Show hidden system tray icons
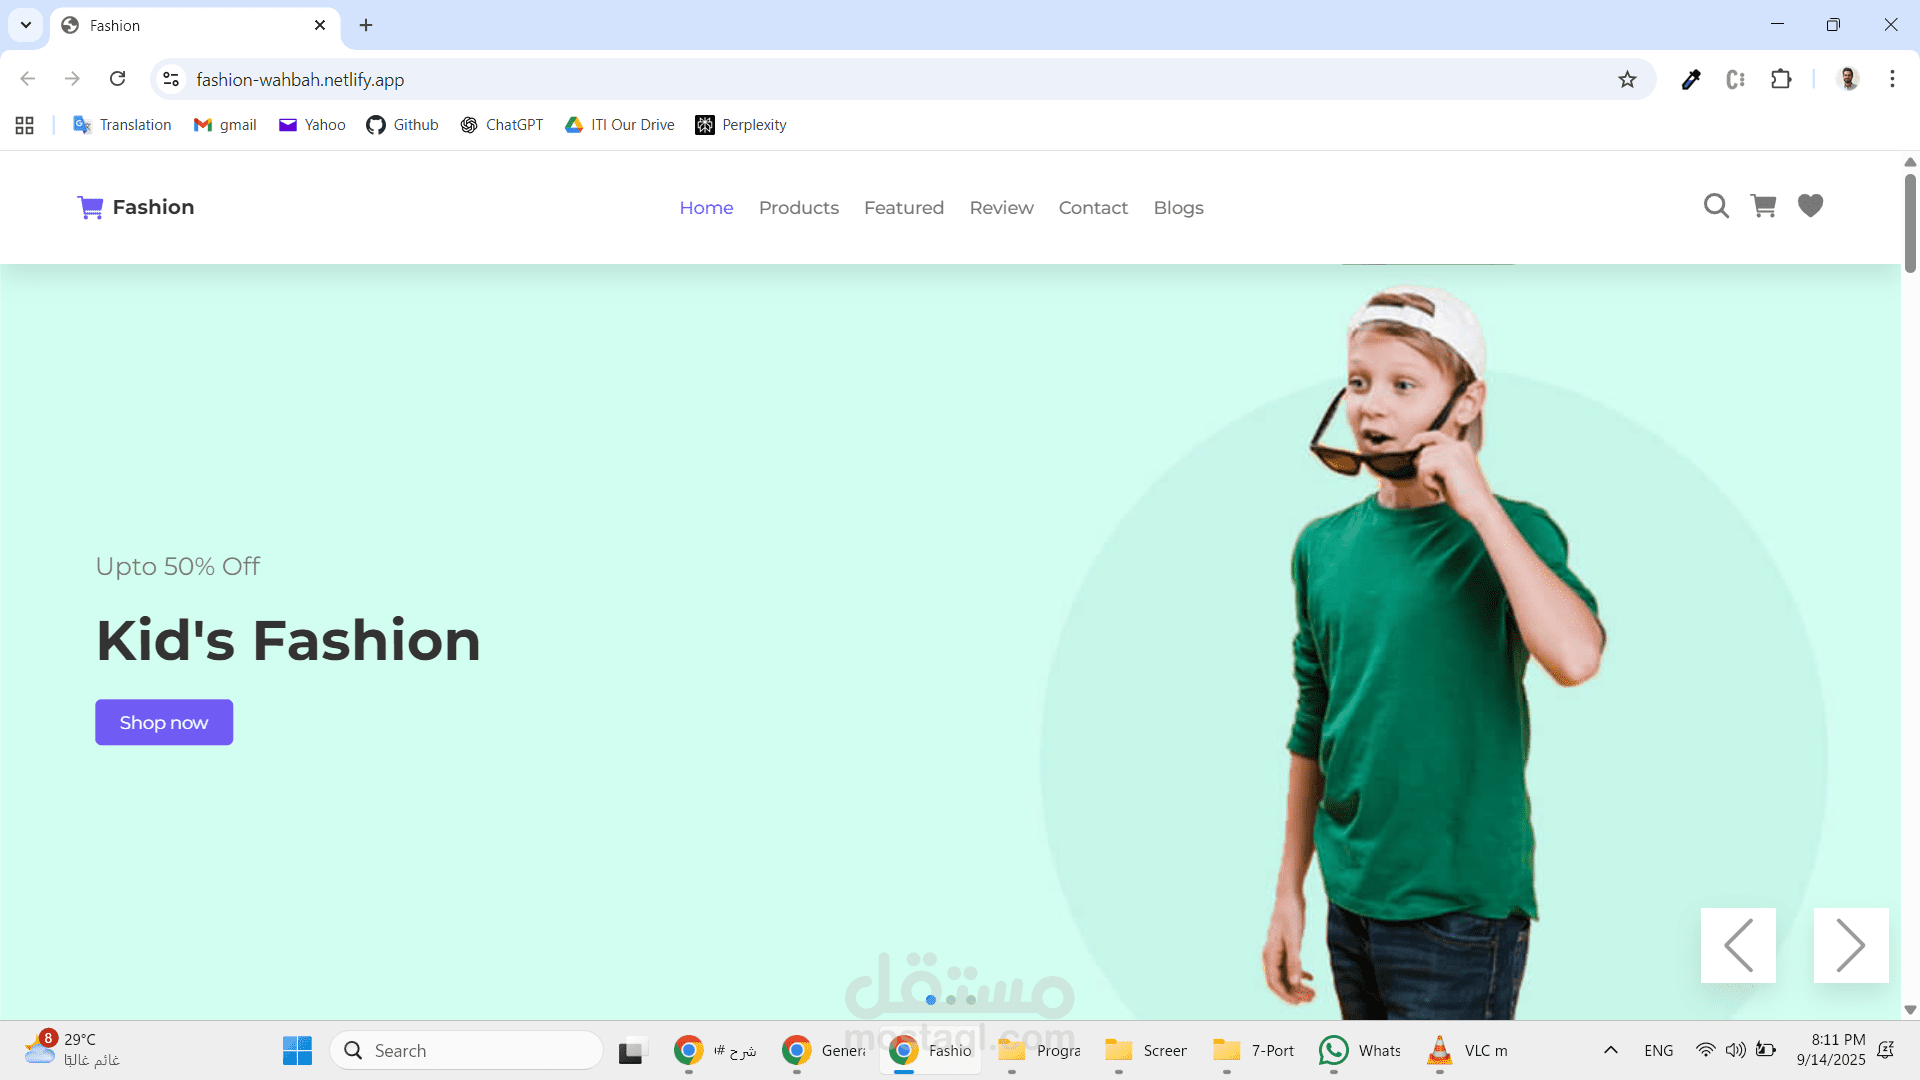Screen dimensions: 1920x1080 (1610, 1050)
